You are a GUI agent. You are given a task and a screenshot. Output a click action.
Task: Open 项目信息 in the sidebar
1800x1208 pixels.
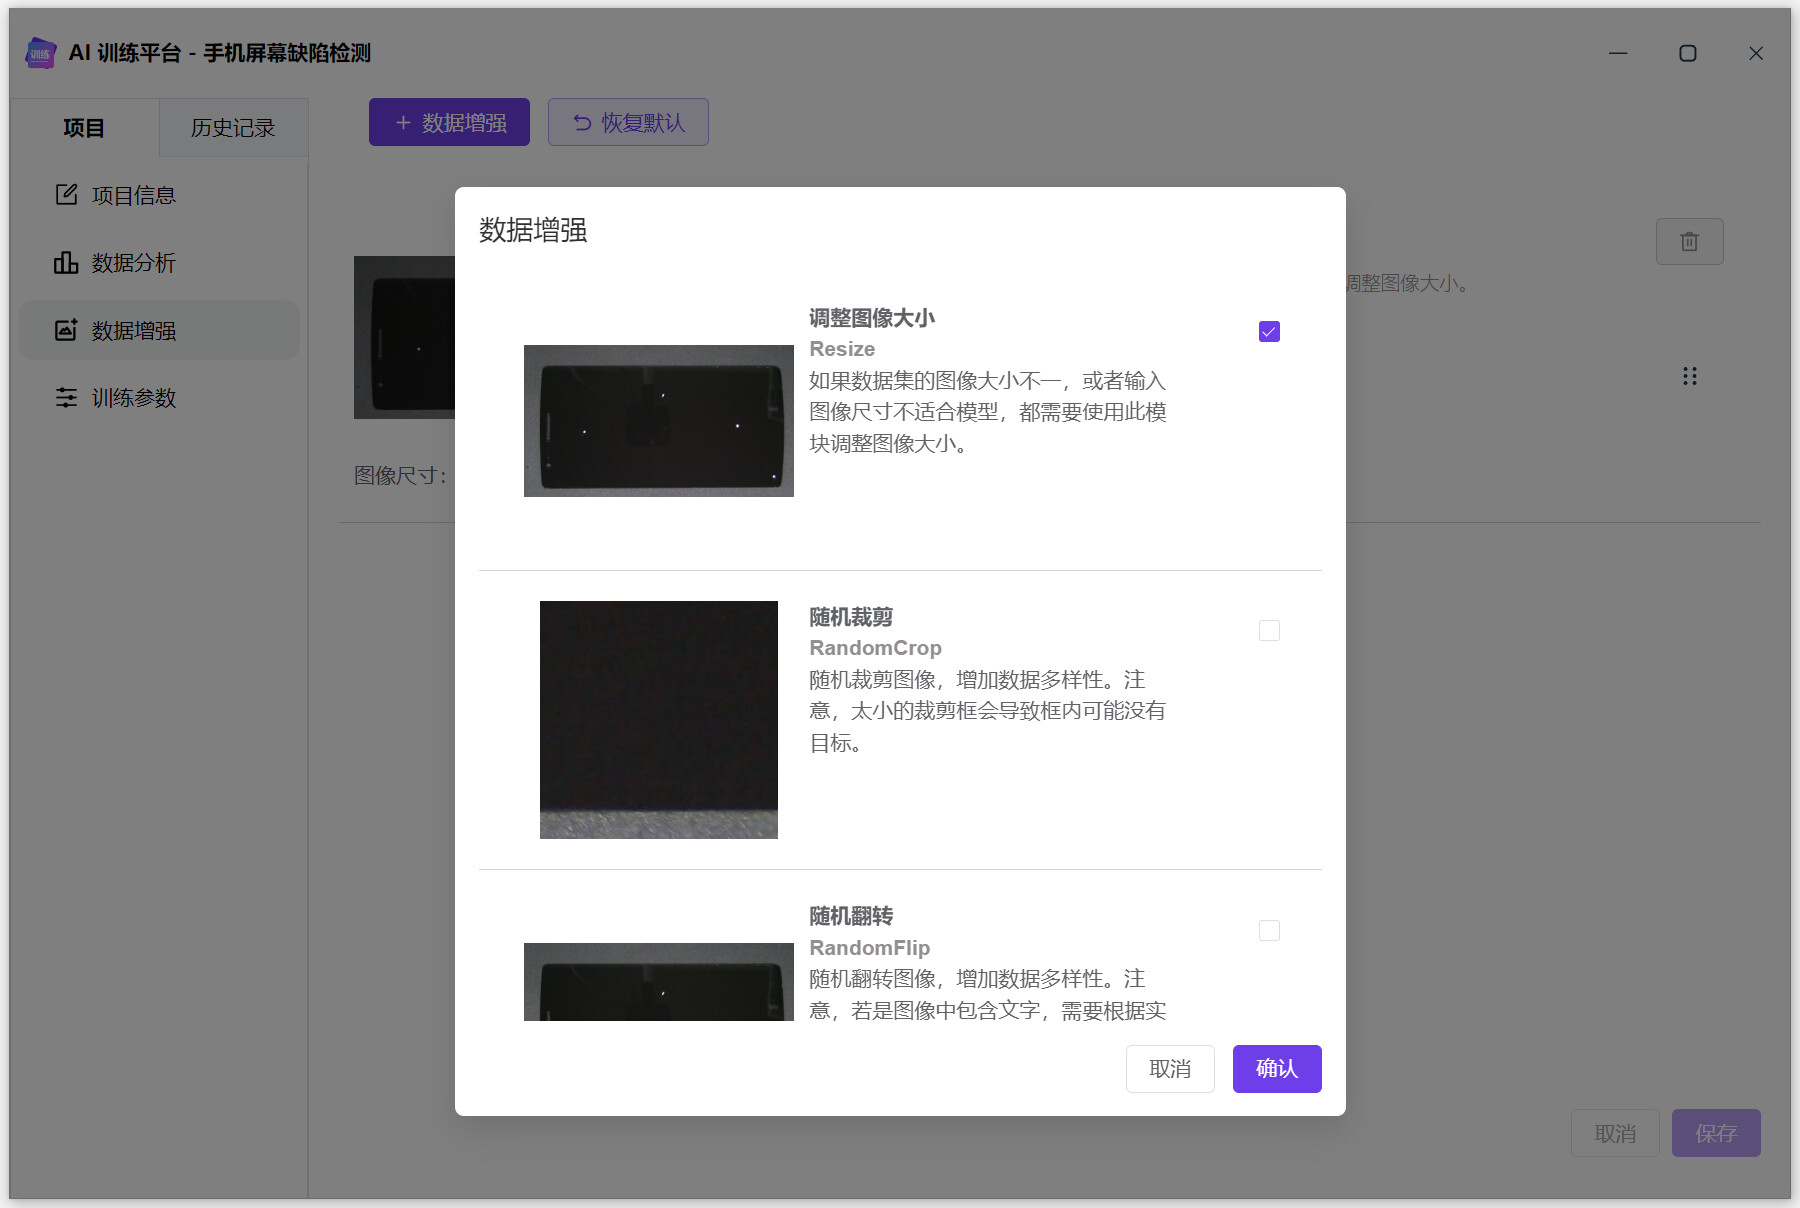tap(159, 195)
